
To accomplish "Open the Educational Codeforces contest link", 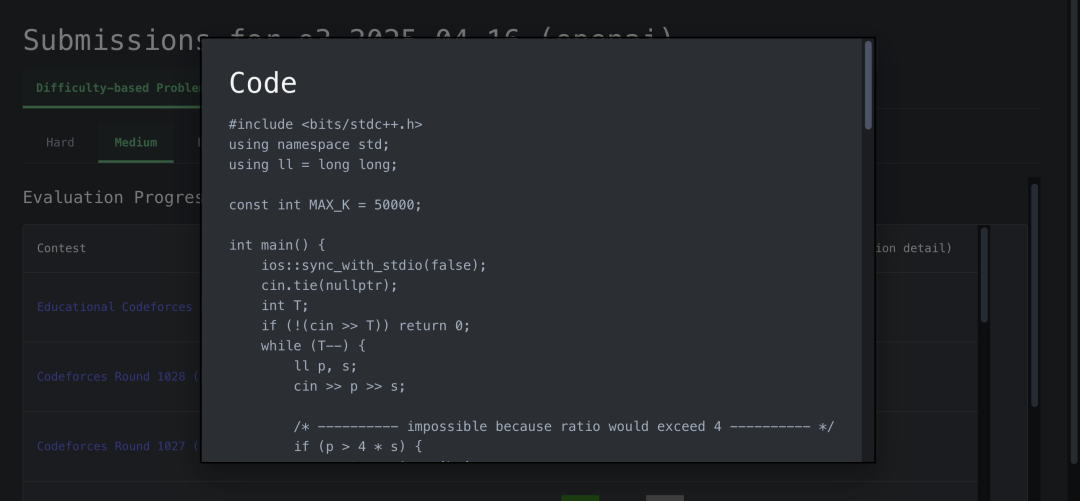I will coord(114,307).
